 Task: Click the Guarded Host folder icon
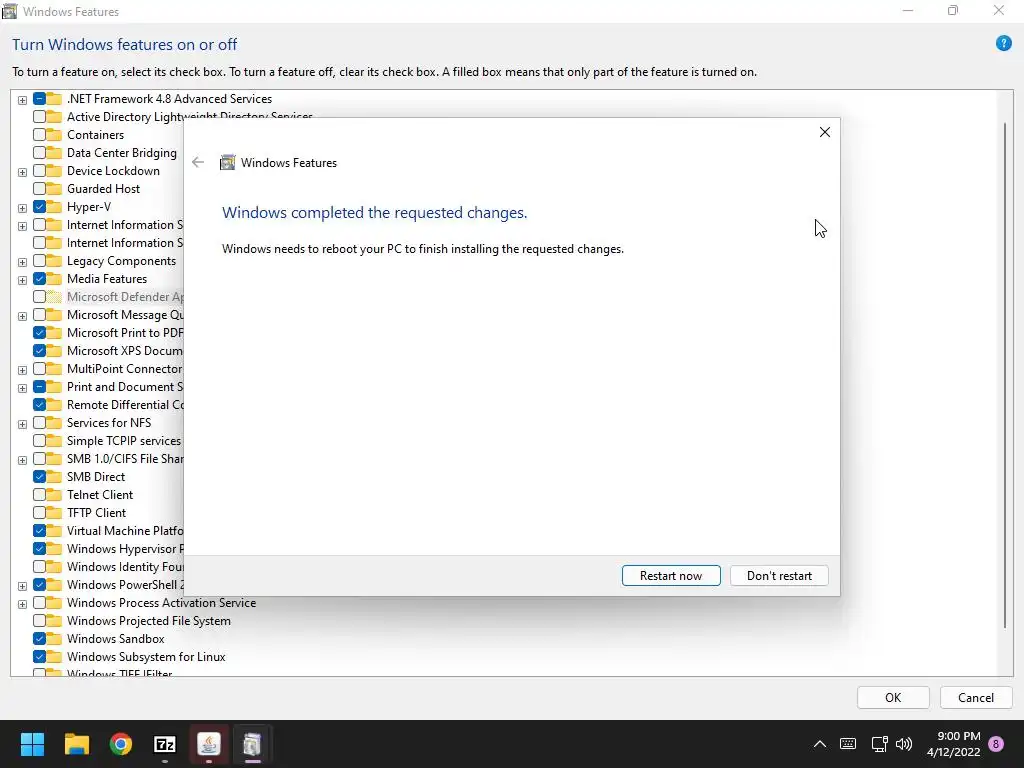pos(54,189)
